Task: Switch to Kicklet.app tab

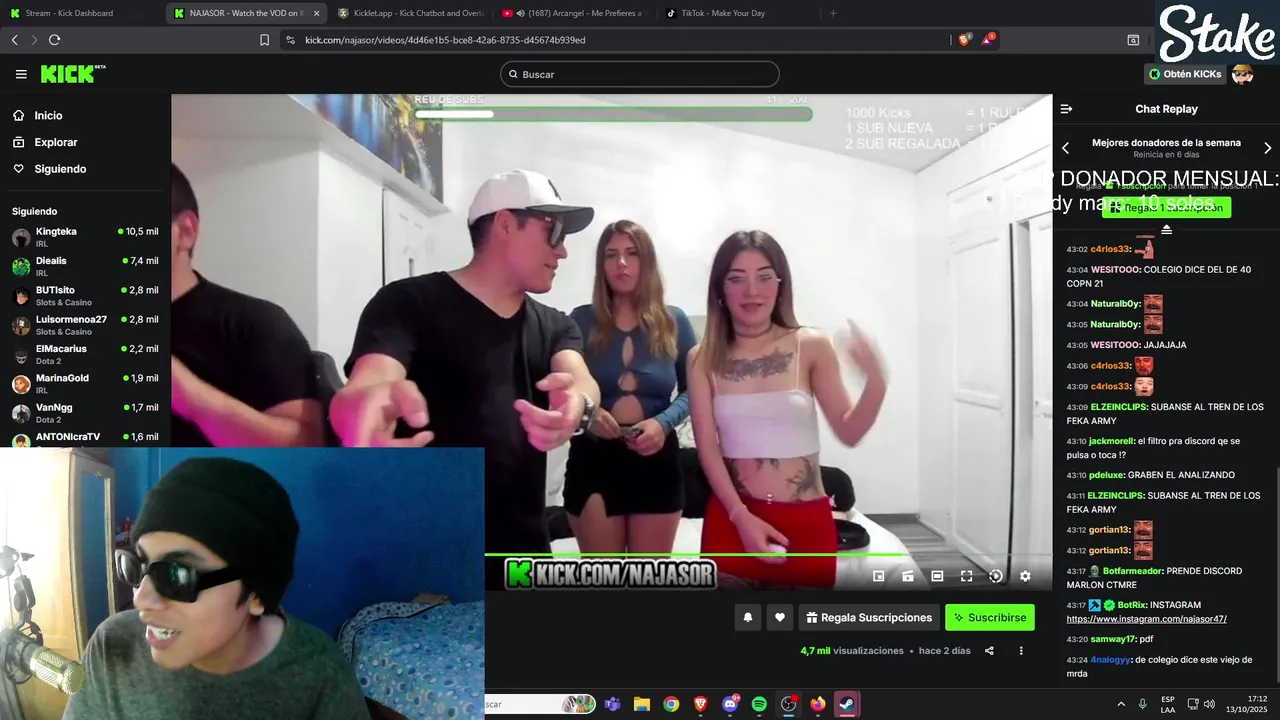Action: (412, 13)
